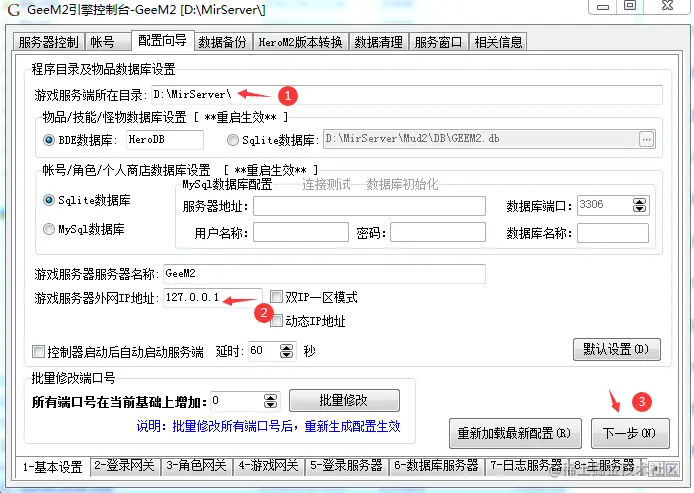Click the 用户名称 input field
Screen dimensions: 694x493
(301, 232)
